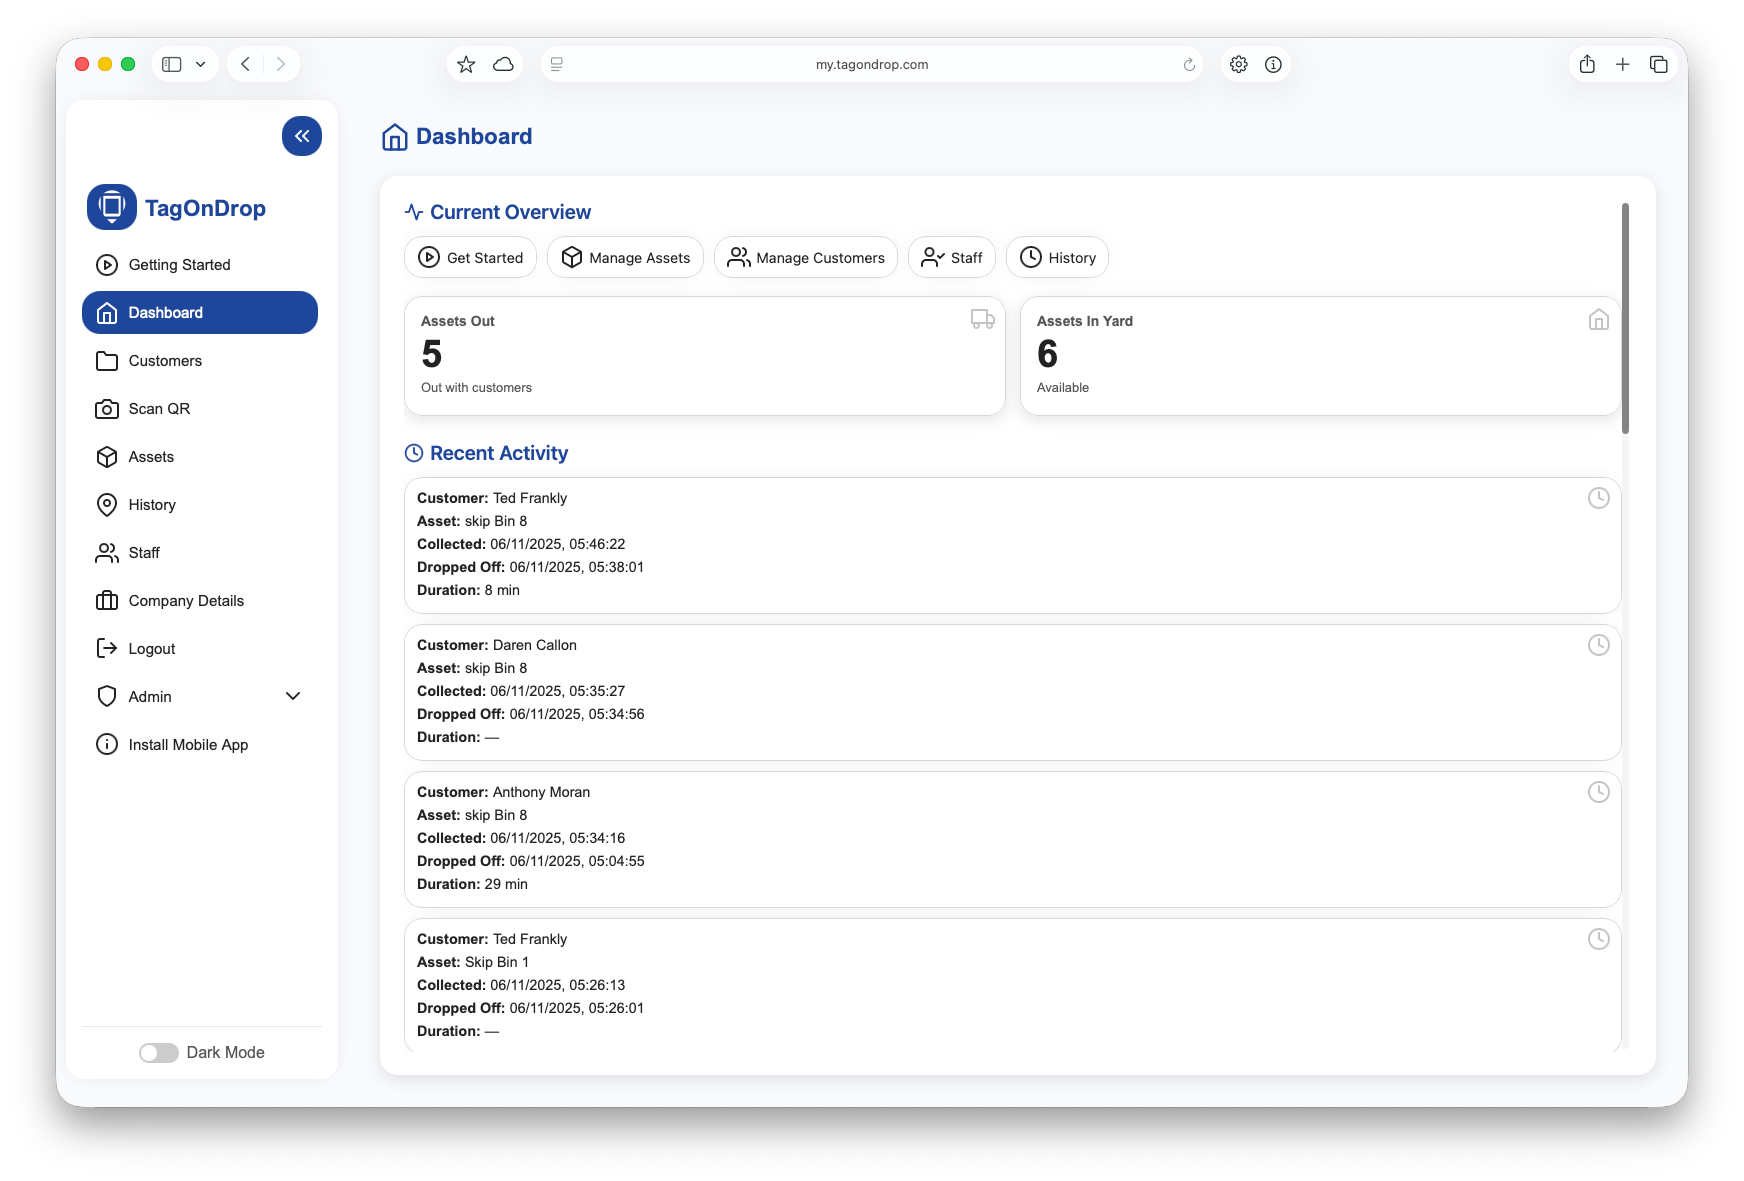Image resolution: width=1744 pixels, height=1181 pixels.
Task: Click the browser address bar
Action: tap(871, 63)
